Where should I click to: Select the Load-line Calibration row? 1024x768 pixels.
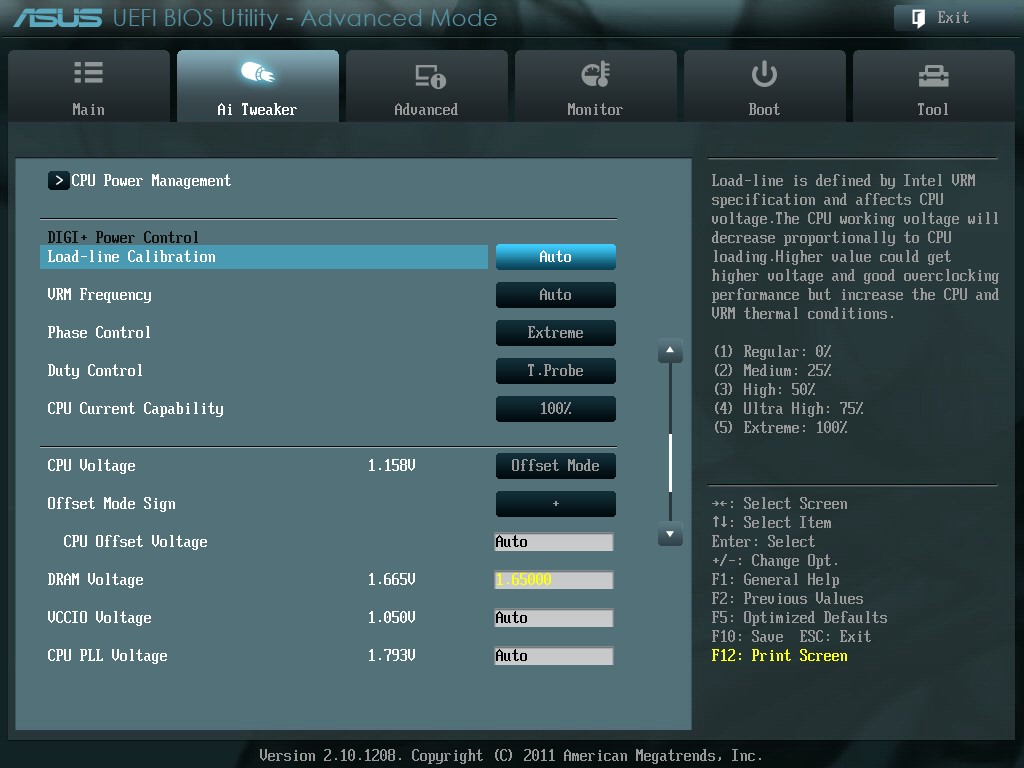tap(264, 257)
